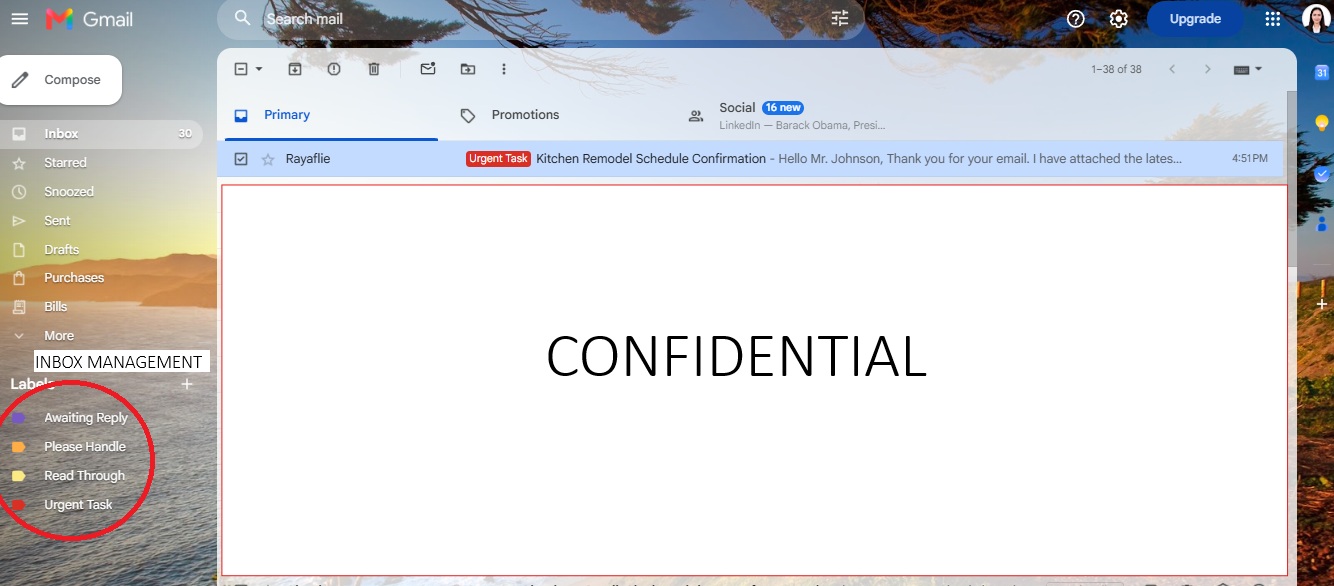The height and width of the screenshot is (586, 1334).
Task: Open the account profile picture
Action: tap(1315, 19)
